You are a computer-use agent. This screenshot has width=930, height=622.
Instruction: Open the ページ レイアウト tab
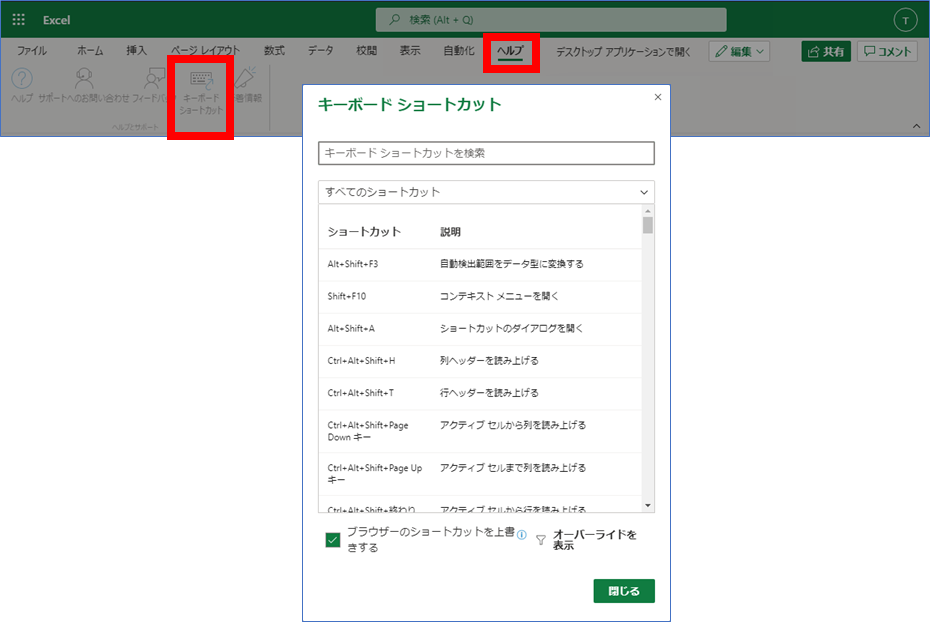click(x=205, y=51)
